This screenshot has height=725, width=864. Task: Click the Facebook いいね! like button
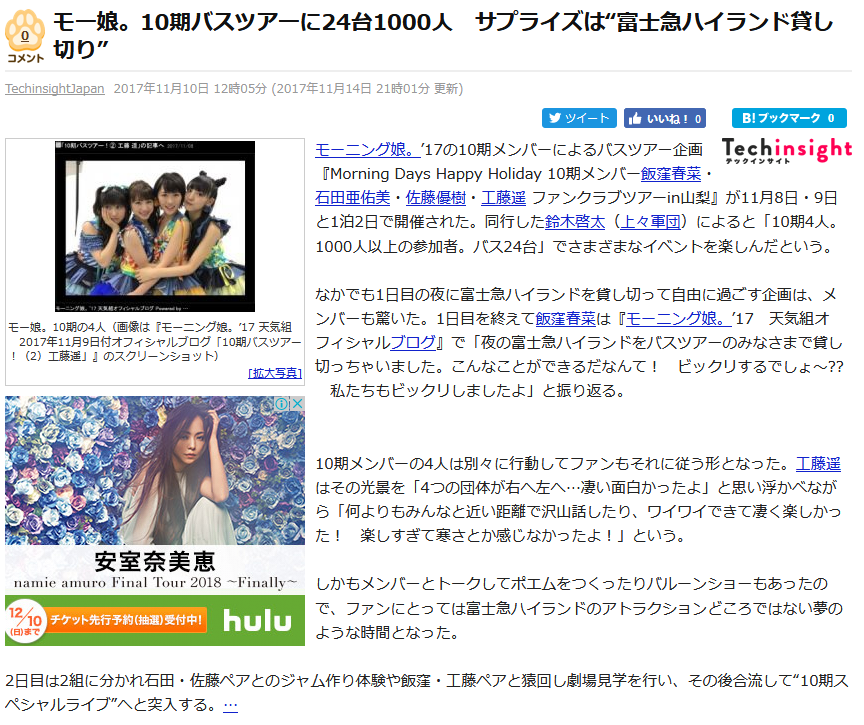[665, 118]
